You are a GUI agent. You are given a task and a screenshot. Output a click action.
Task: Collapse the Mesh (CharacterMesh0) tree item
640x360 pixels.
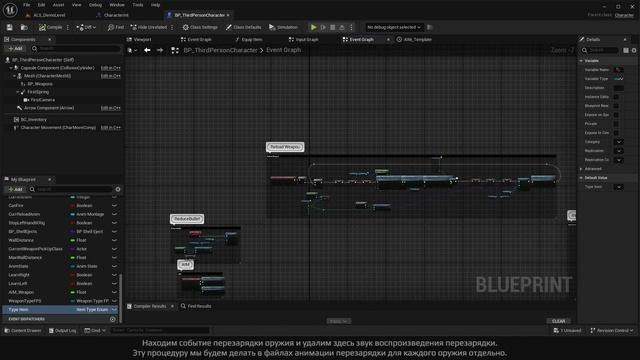pos(15,76)
